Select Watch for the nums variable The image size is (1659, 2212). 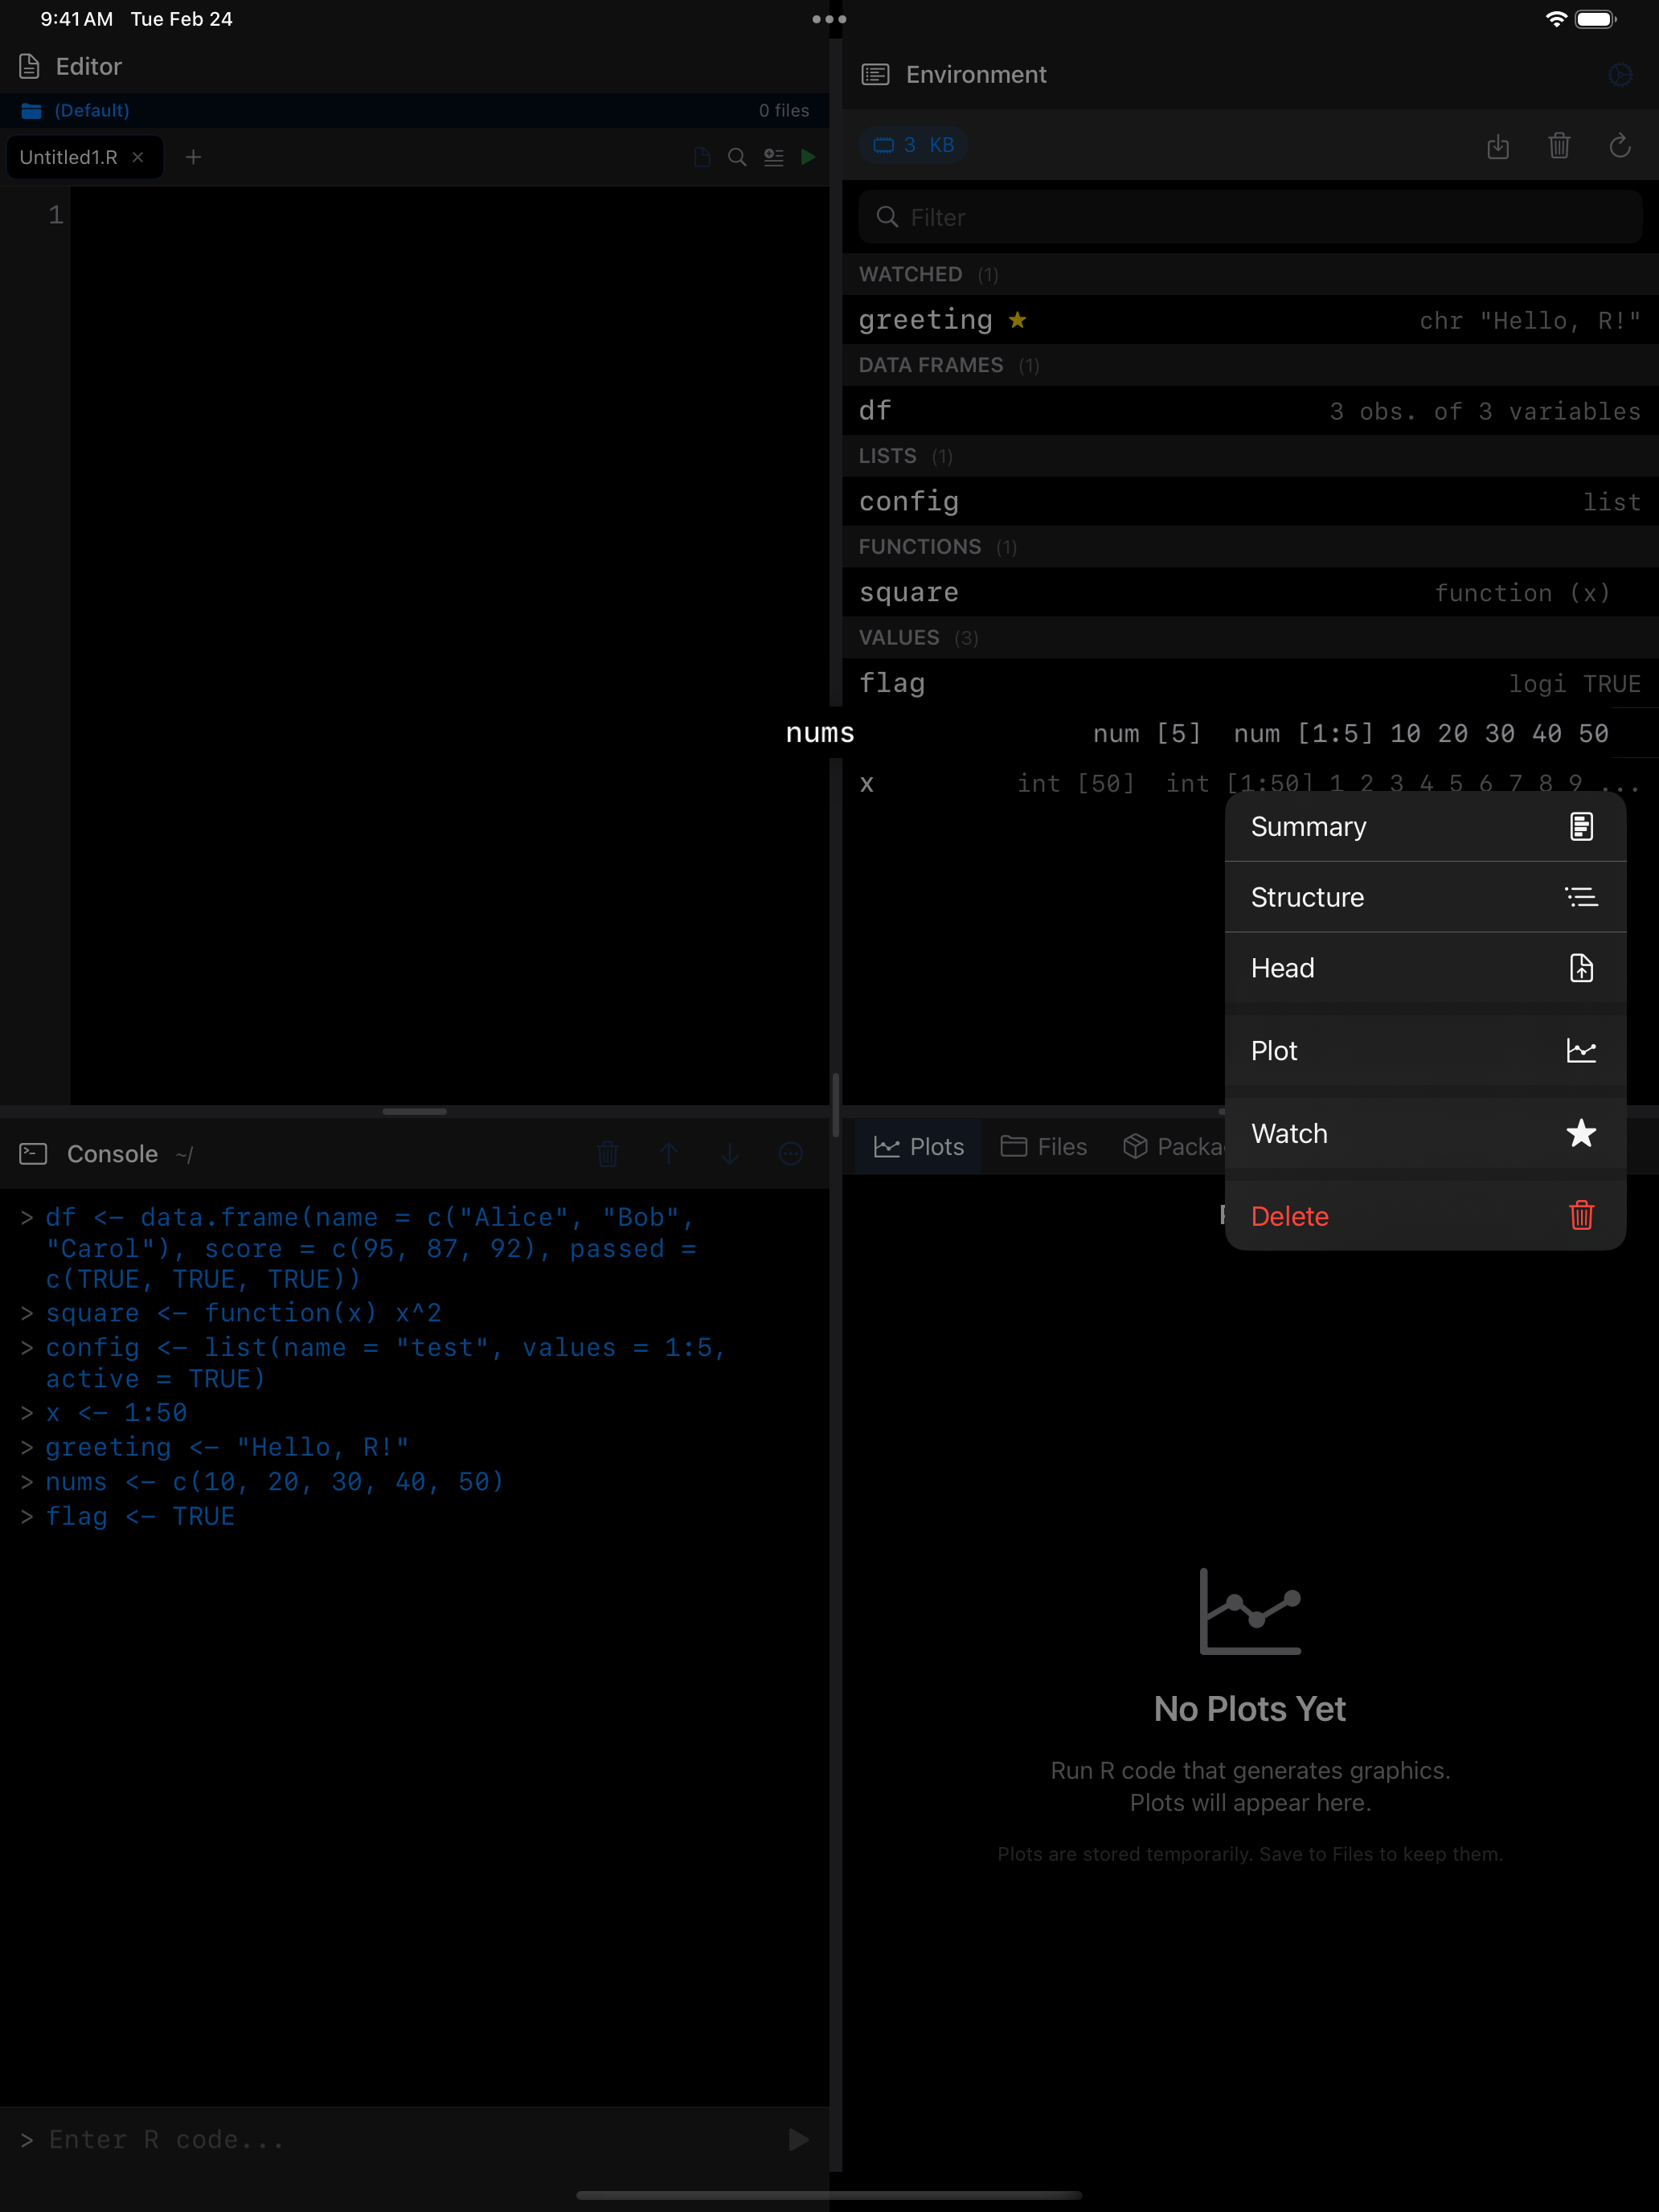point(1425,1133)
